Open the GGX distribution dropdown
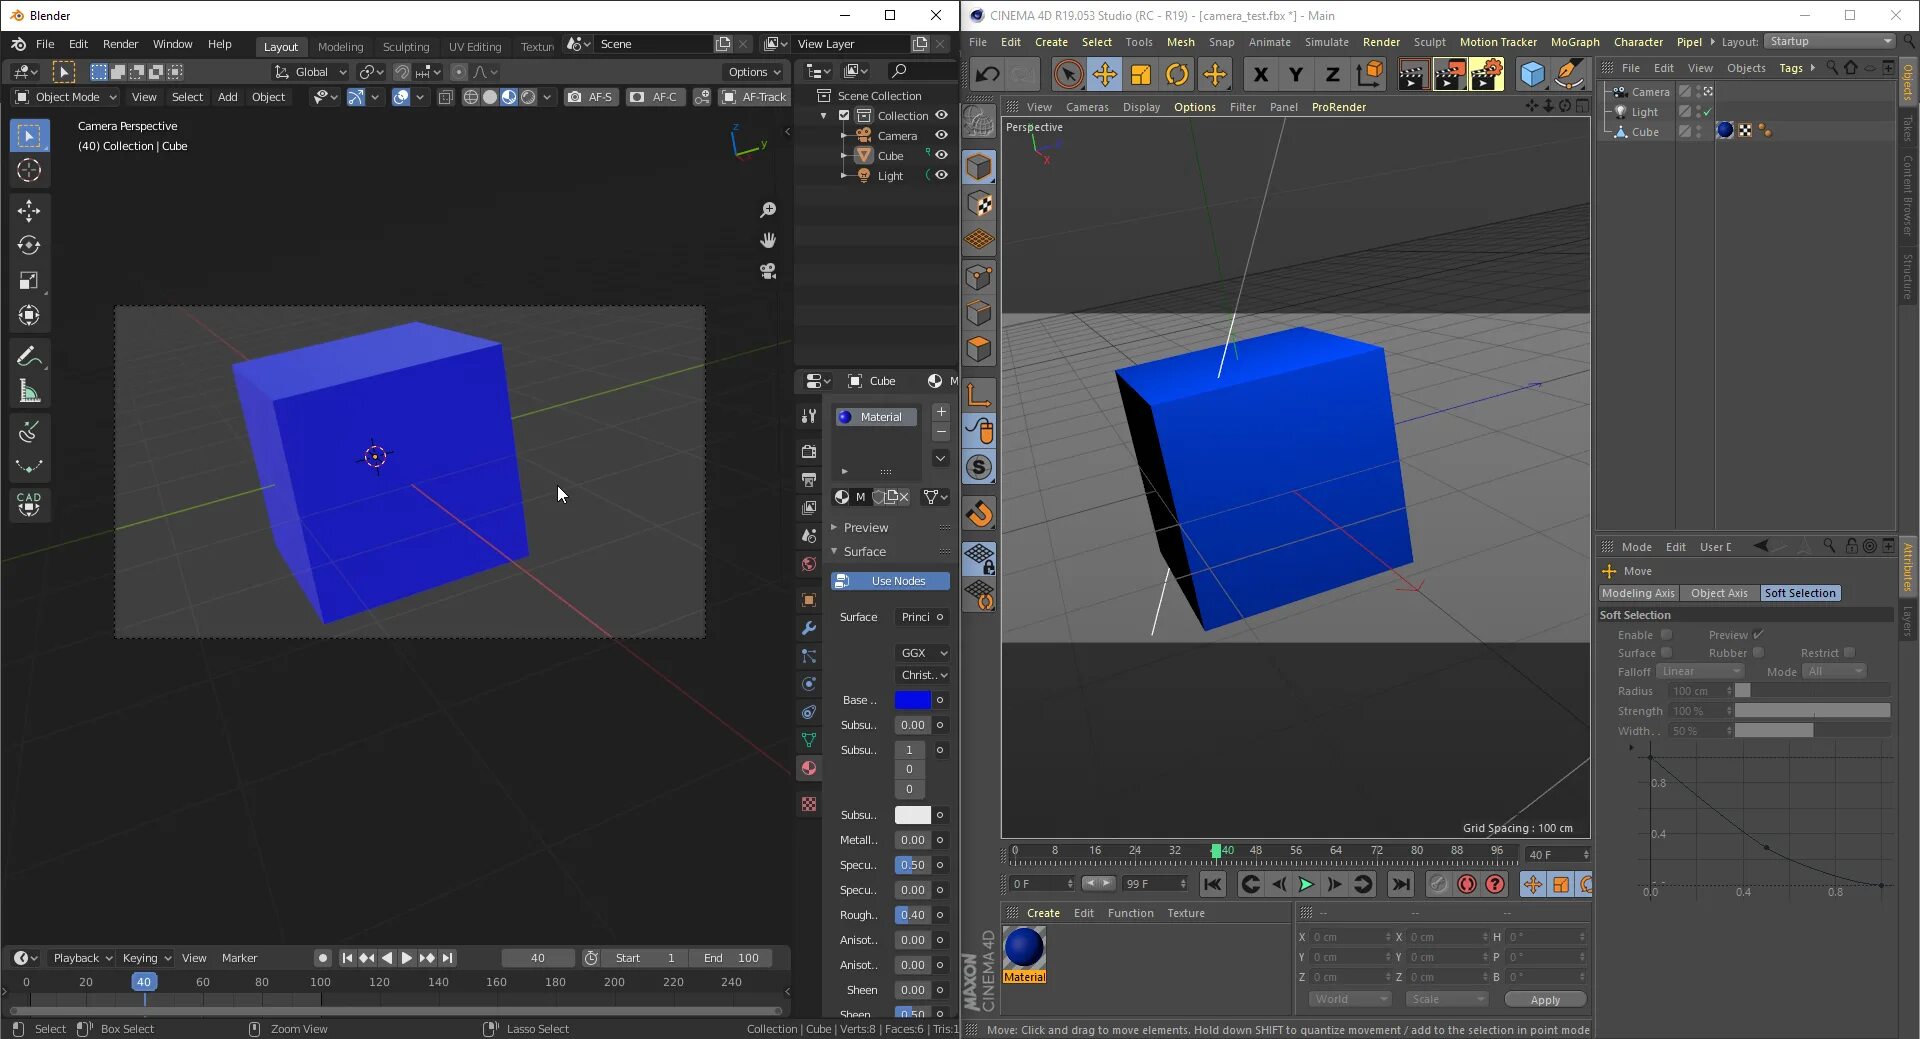The height and width of the screenshot is (1039, 1920). coord(922,653)
